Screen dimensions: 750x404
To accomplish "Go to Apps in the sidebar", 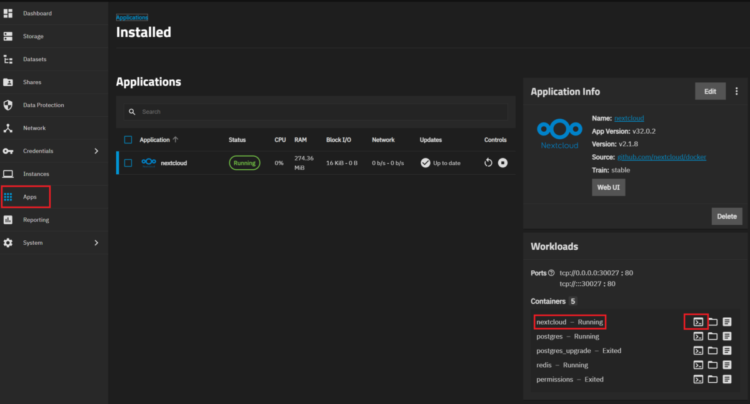I will click(x=30, y=197).
